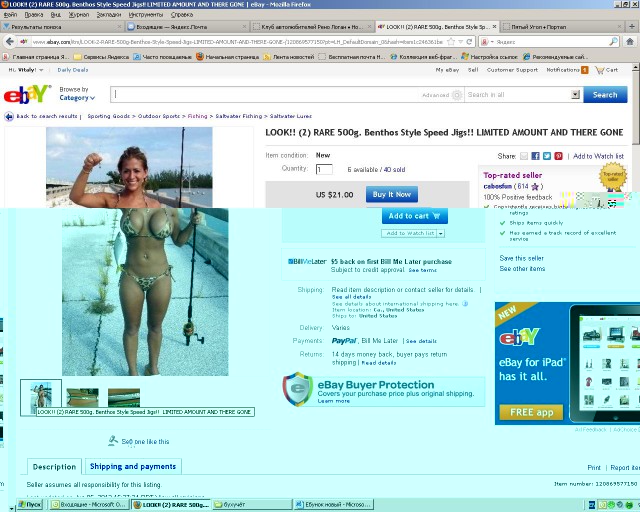Click the eBay logo

coord(27,94)
